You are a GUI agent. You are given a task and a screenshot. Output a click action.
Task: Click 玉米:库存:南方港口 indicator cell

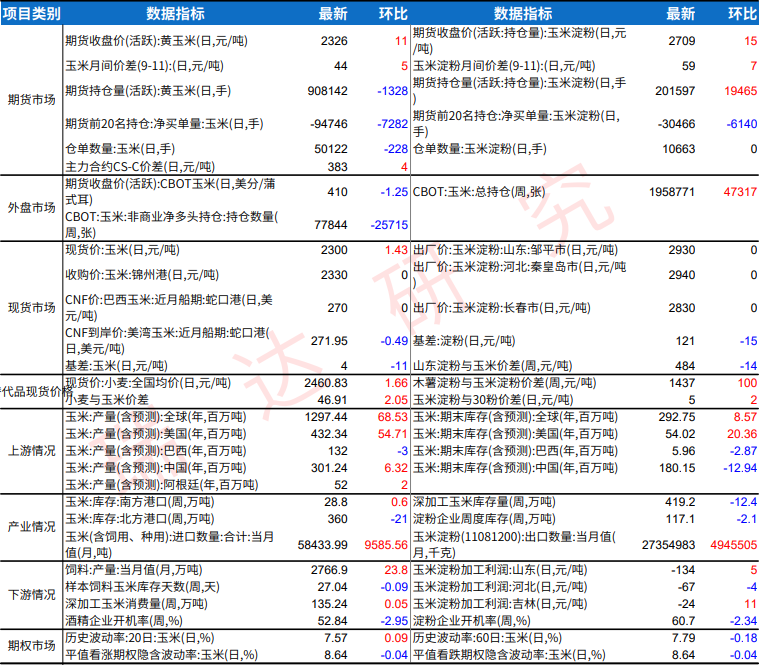coord(140,502)
